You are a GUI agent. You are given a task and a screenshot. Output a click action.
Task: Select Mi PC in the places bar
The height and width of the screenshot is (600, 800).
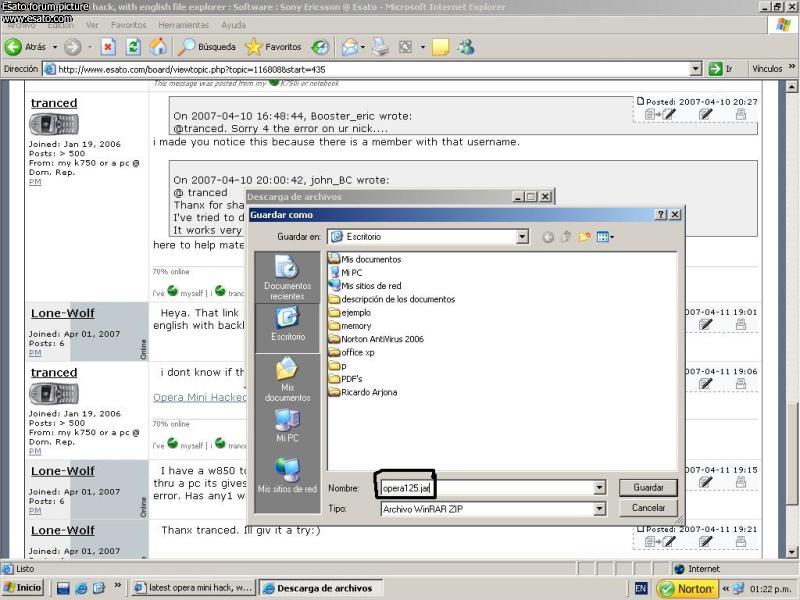[x=287, y=426]
